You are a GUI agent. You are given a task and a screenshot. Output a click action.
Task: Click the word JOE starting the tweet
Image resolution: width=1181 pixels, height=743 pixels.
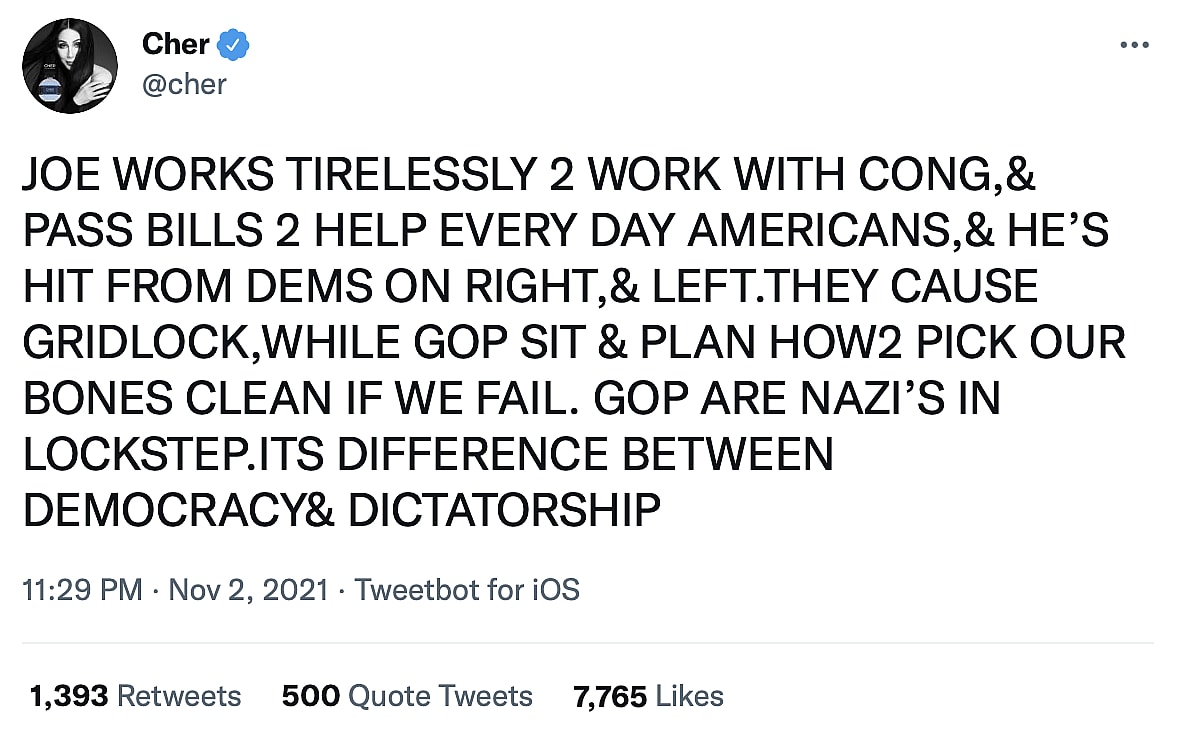pyautogui.click(x=62, y=175)
